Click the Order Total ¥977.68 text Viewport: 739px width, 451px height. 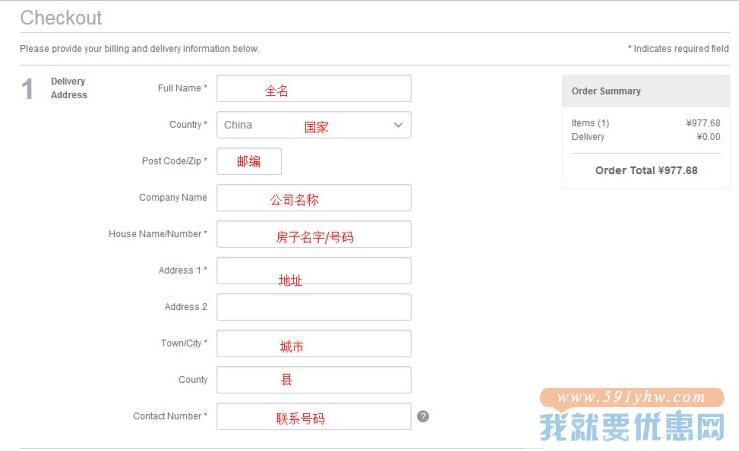[646, 171]
